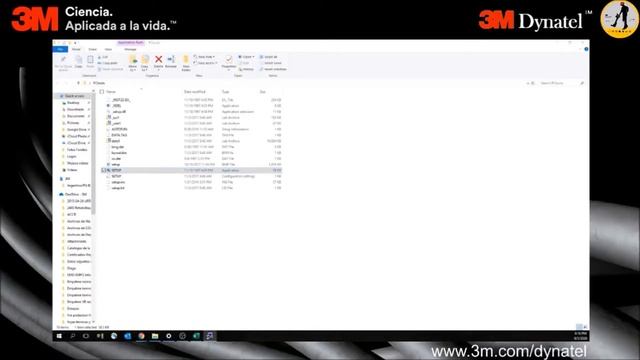Image resolution: width=640 pixels, height=360 pixels.
Task: Click the Copy icon in the ribbon
Action: pyautogui.click(x=78, y=61)
